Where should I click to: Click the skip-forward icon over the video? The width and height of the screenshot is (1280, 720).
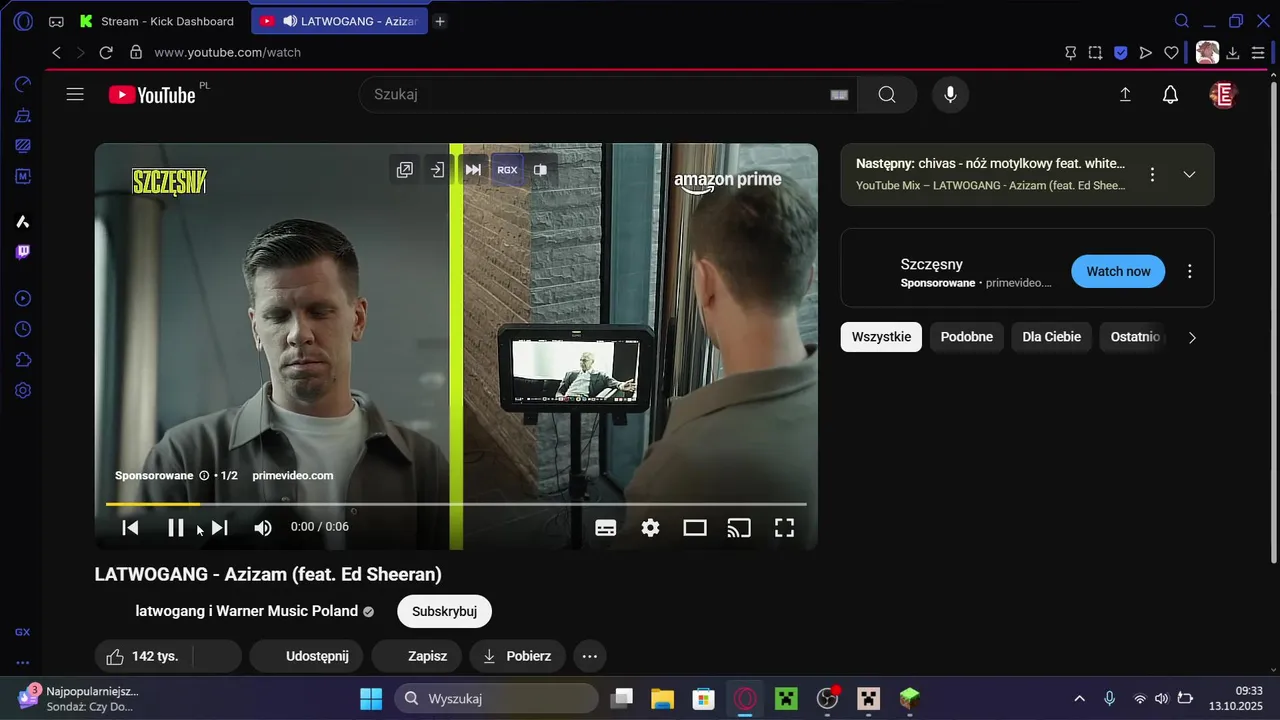[x=473, y=170]
